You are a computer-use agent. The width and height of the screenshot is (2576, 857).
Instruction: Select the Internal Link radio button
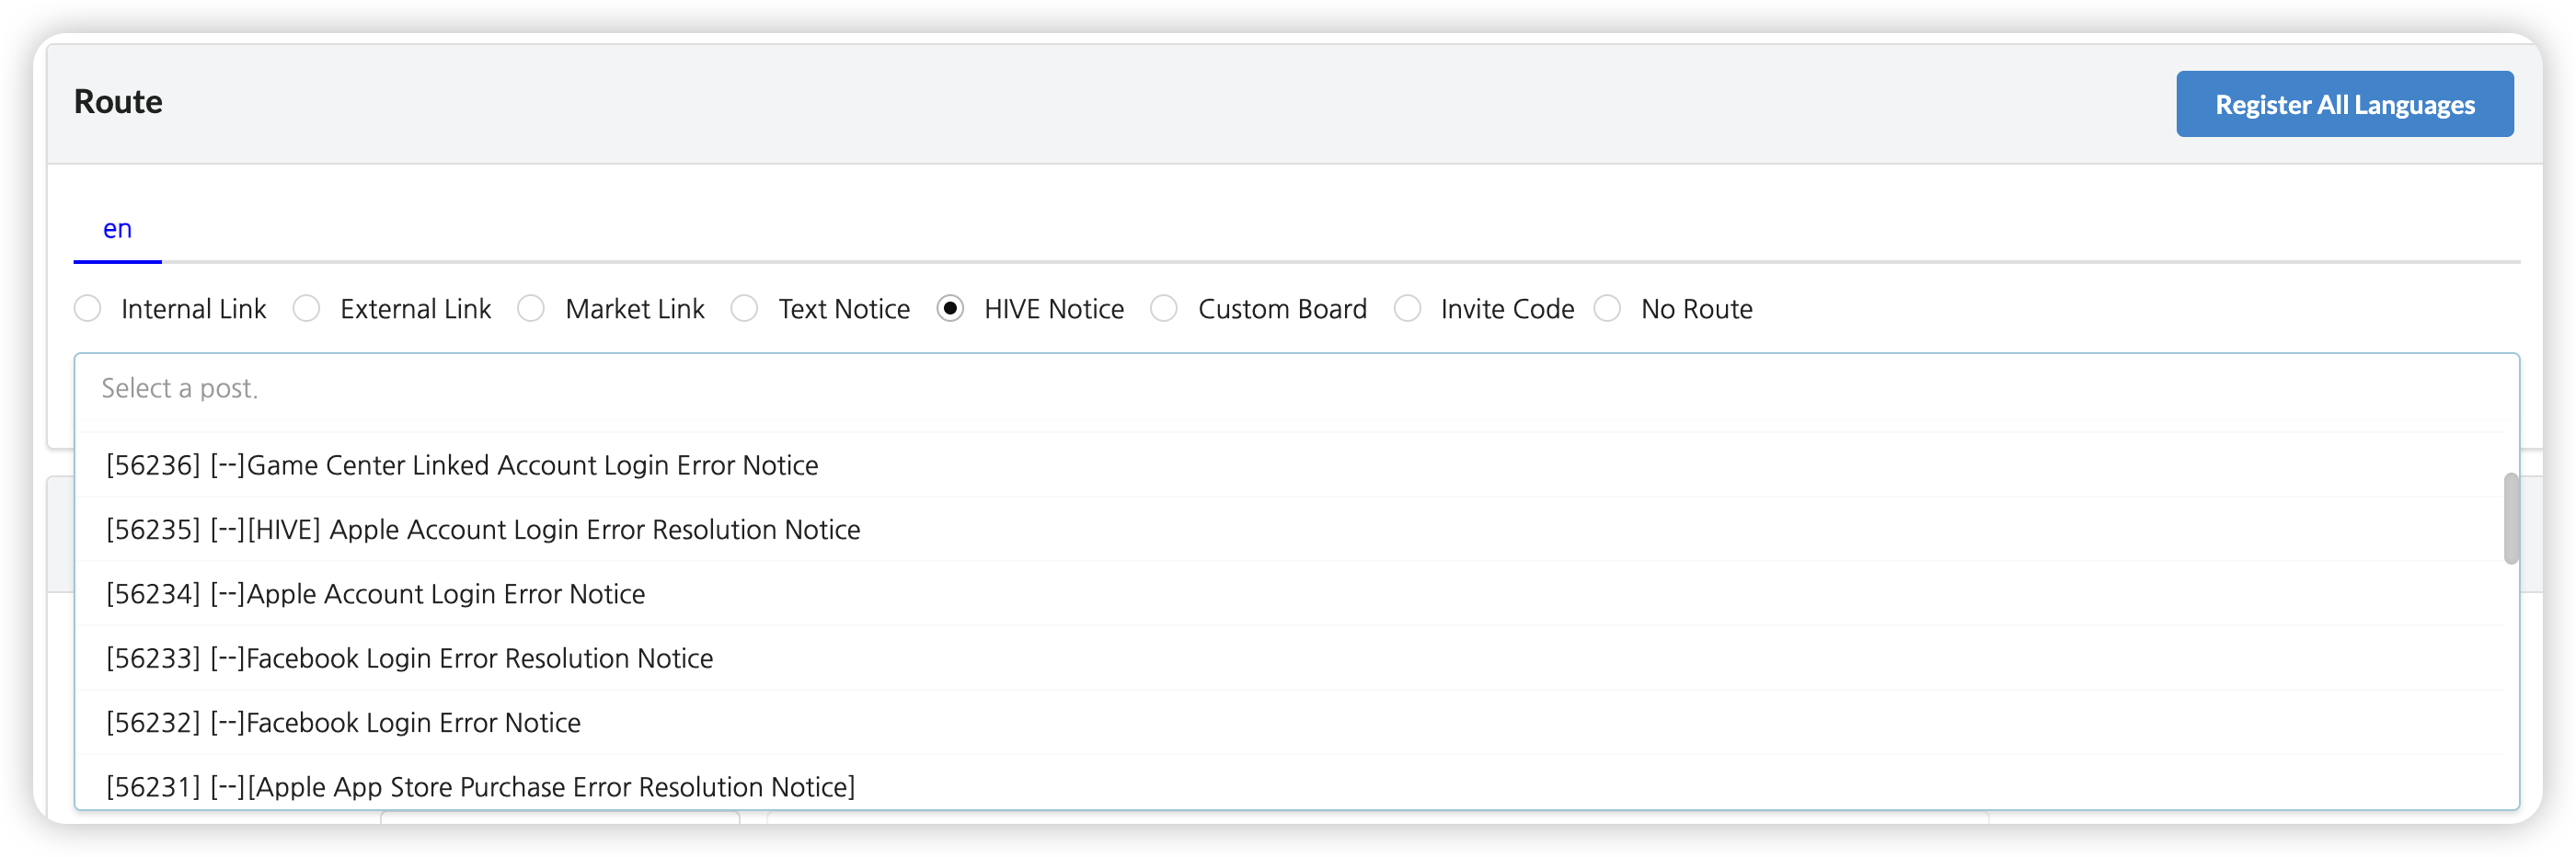point(88,309)
